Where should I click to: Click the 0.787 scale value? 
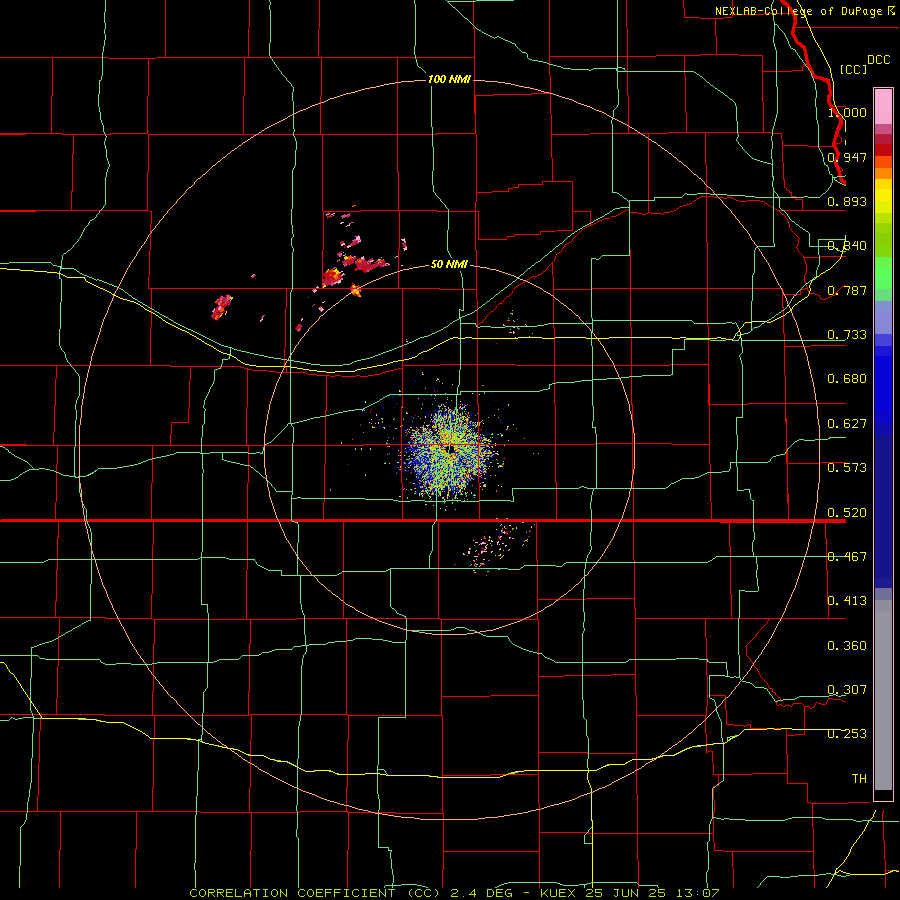[847, 290]
